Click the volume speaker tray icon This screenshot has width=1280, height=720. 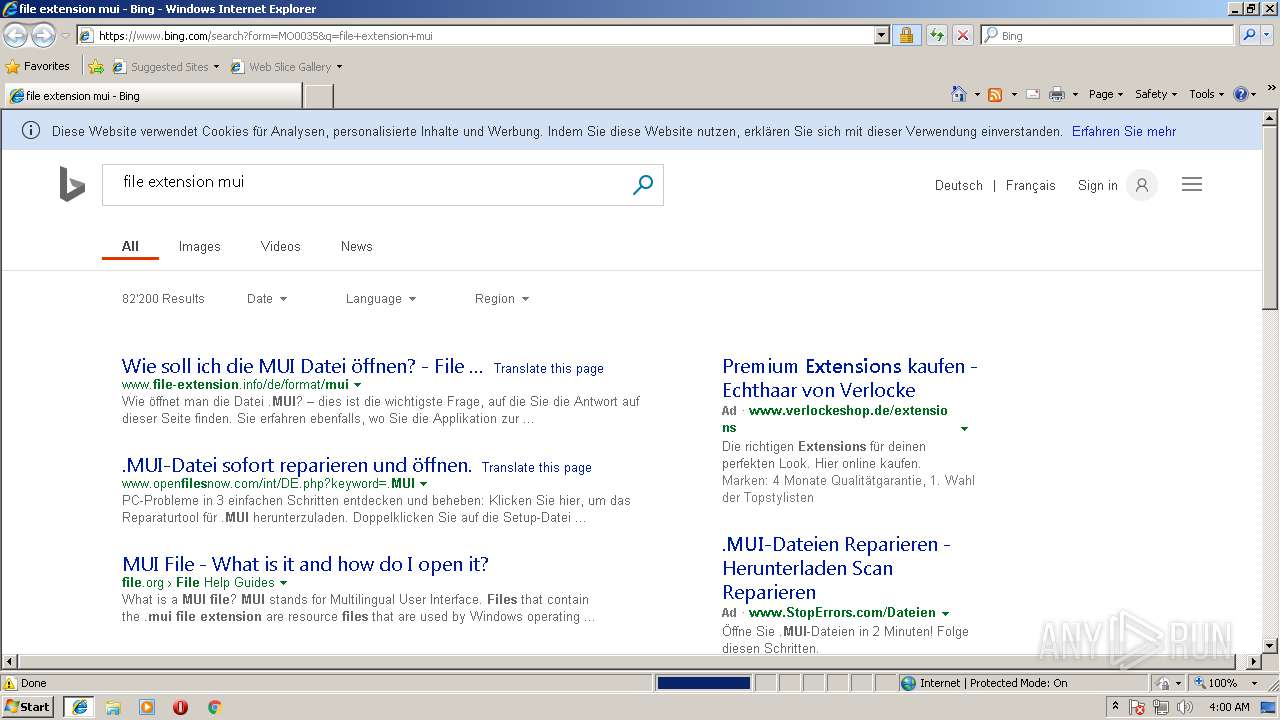[1185, 707]
